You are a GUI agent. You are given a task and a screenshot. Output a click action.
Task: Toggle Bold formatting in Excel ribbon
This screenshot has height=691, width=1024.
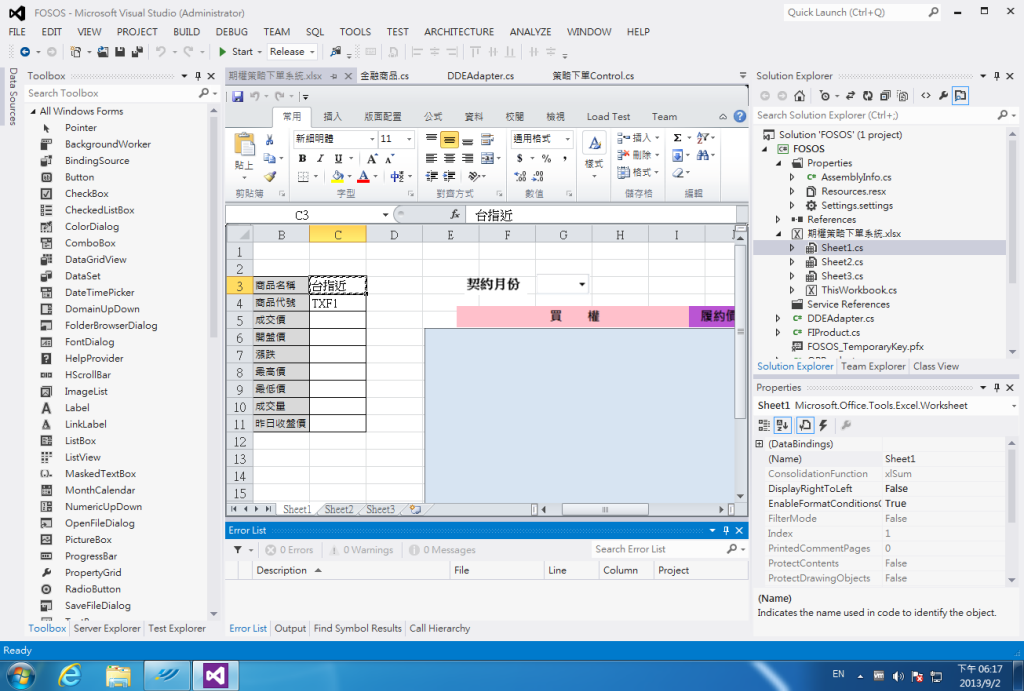302,158
